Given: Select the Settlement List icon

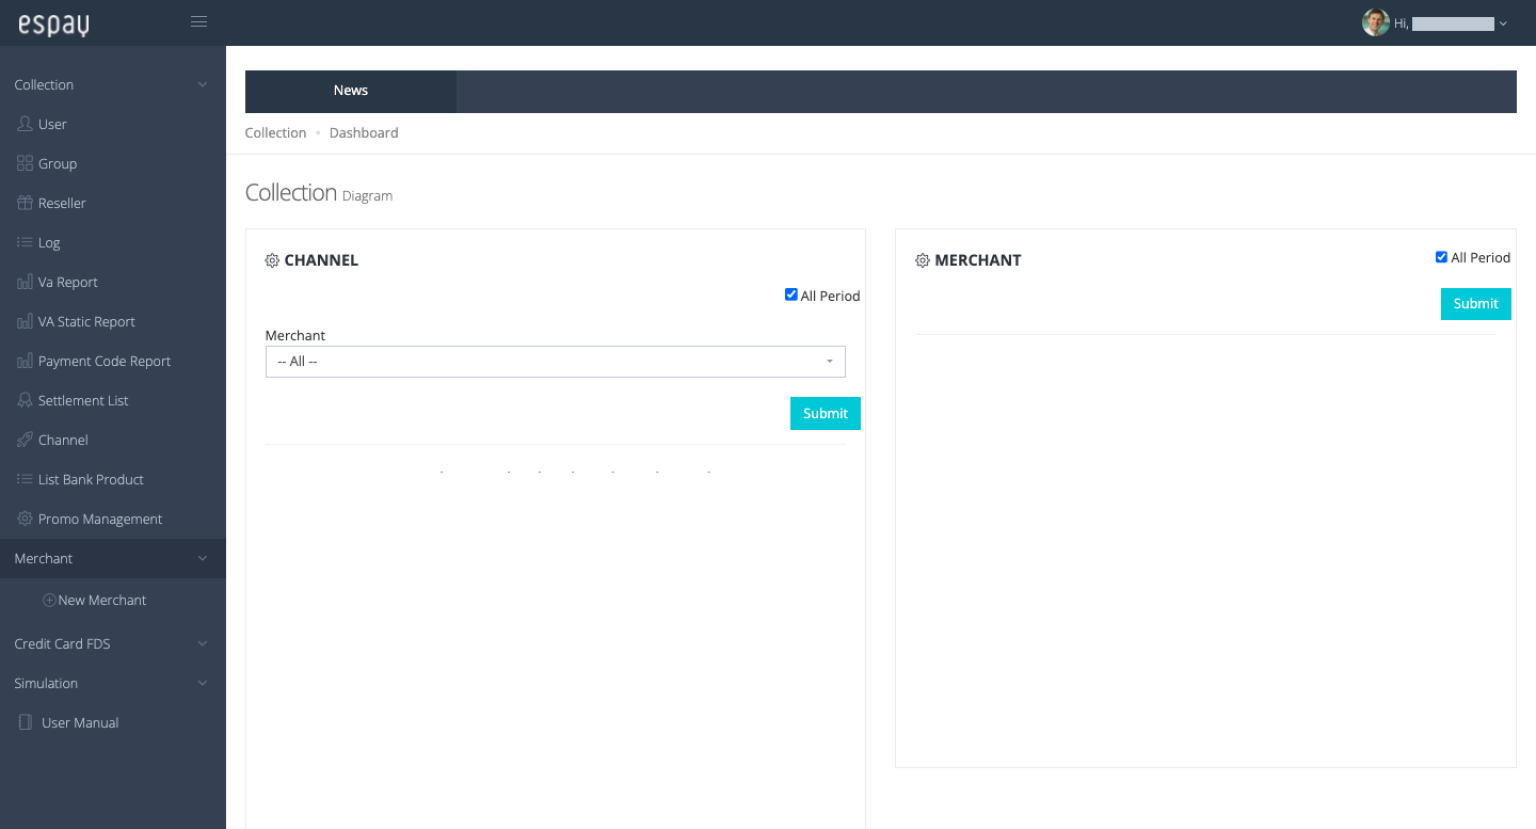Looking at the screenshot, I should click(x=24, y=400).
